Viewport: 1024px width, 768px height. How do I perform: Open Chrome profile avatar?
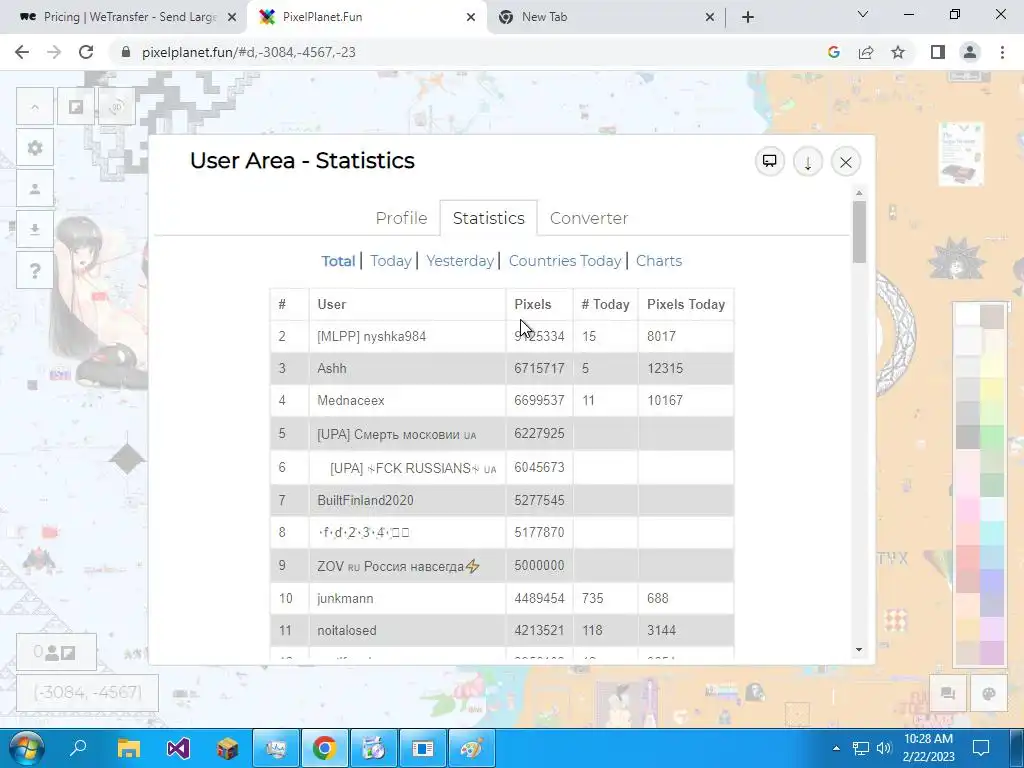(970, 52)
